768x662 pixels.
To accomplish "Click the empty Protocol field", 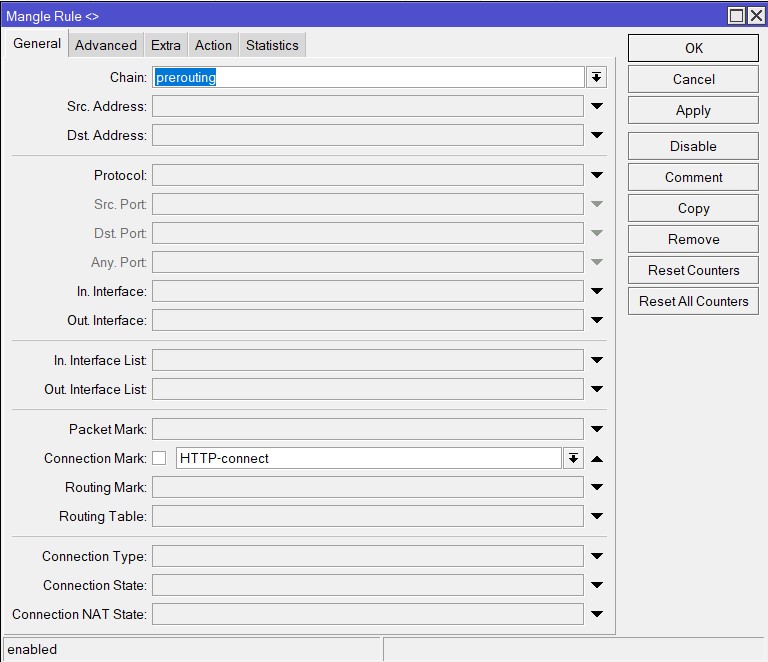I will pos(368,175).
